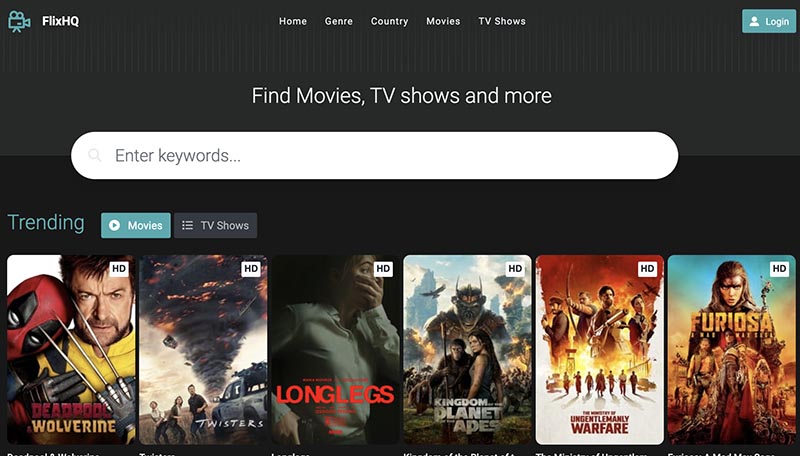Open the Twisters movie poster
This screenshot has height=456, width=800.
click(203, 350)
